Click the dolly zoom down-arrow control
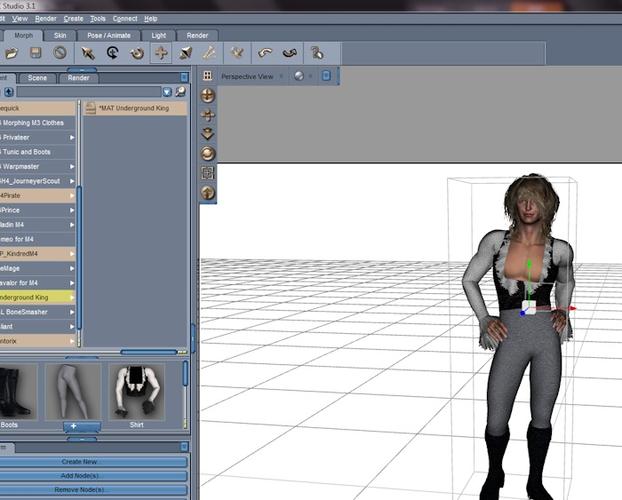622x500 pixels. click(x=208, y=134)
